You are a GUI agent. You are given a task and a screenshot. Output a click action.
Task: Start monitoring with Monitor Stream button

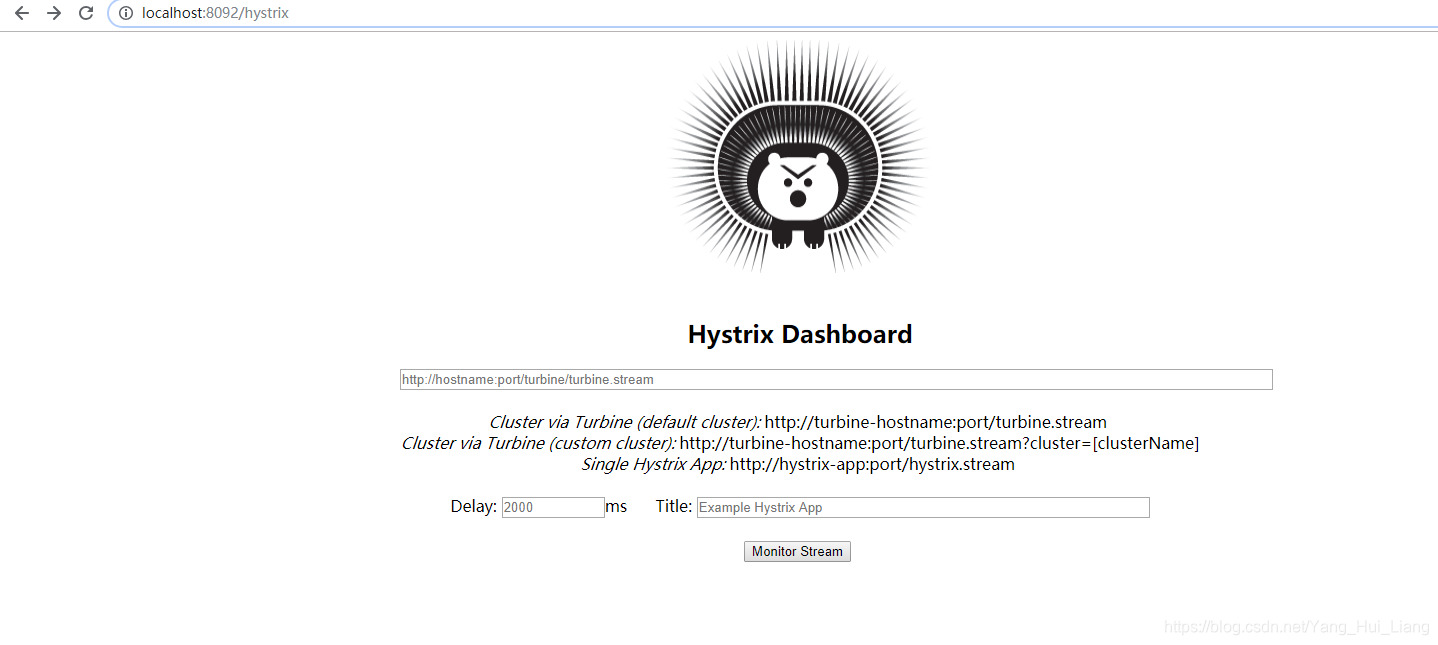pyautogui.click(x=797, y=551)
